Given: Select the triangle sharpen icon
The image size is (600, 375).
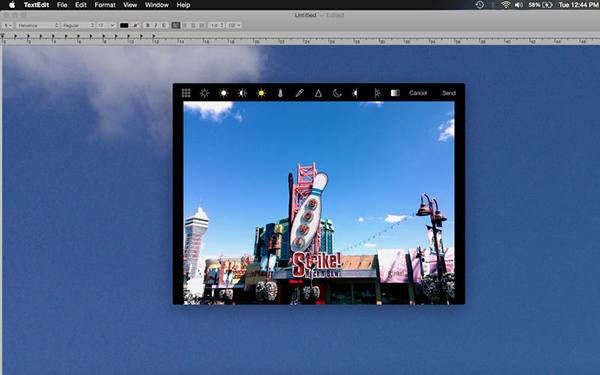Looking at the screenshot, I should click(x=318, y=93).
